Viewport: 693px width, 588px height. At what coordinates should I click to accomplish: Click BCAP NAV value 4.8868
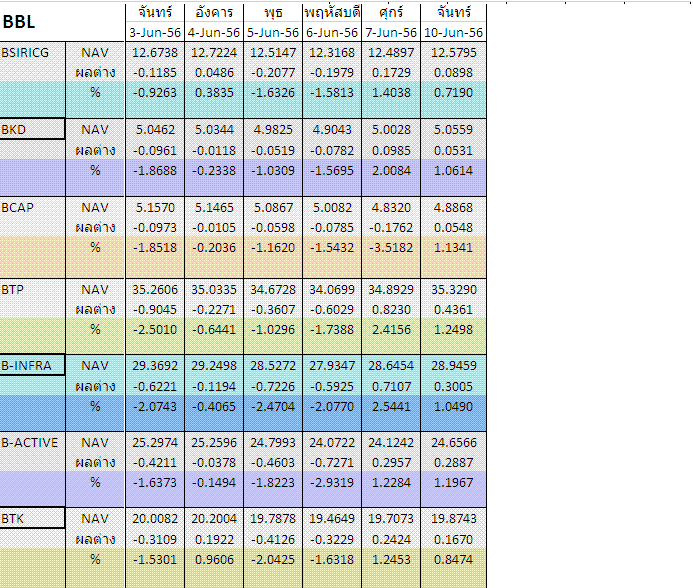pos(453,207)
